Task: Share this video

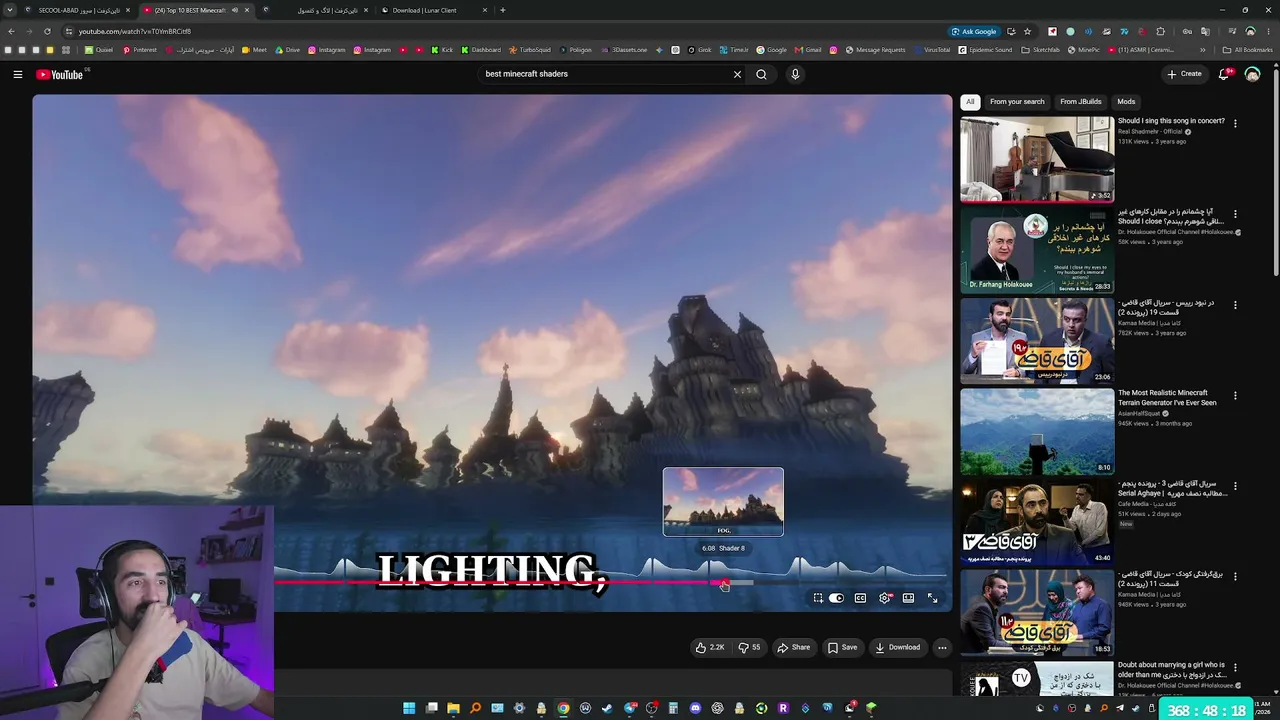Action: click(x=794, y=647)
